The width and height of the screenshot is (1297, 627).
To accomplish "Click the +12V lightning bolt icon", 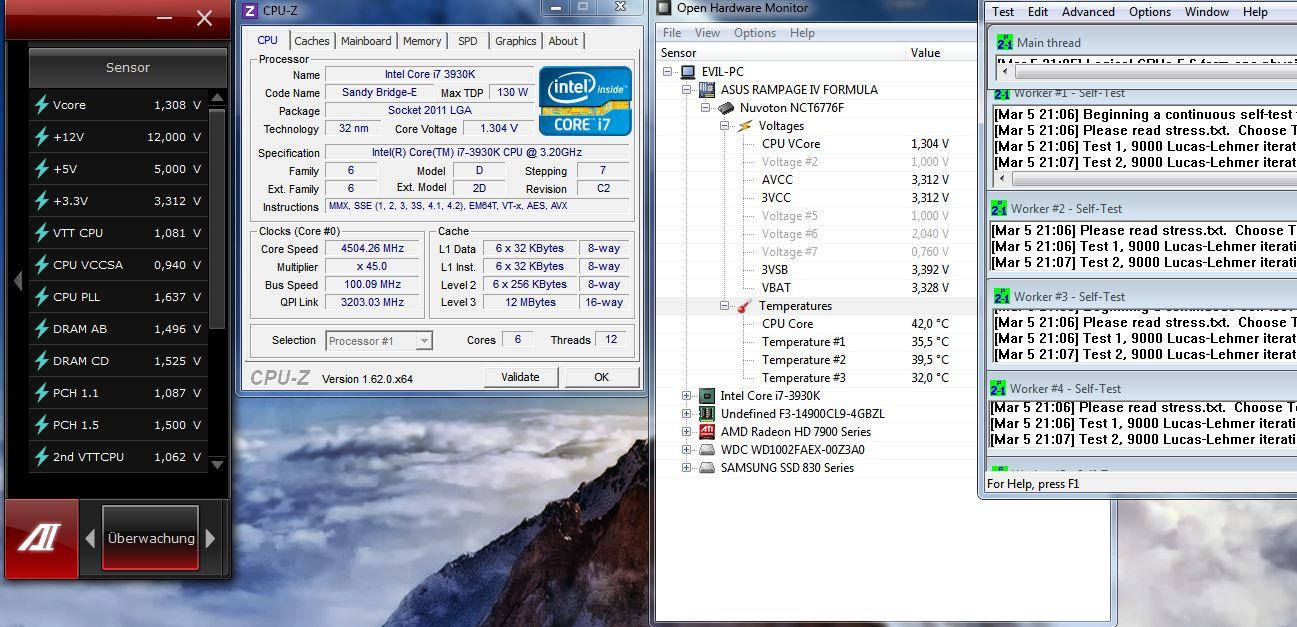I will coord(42,137).
